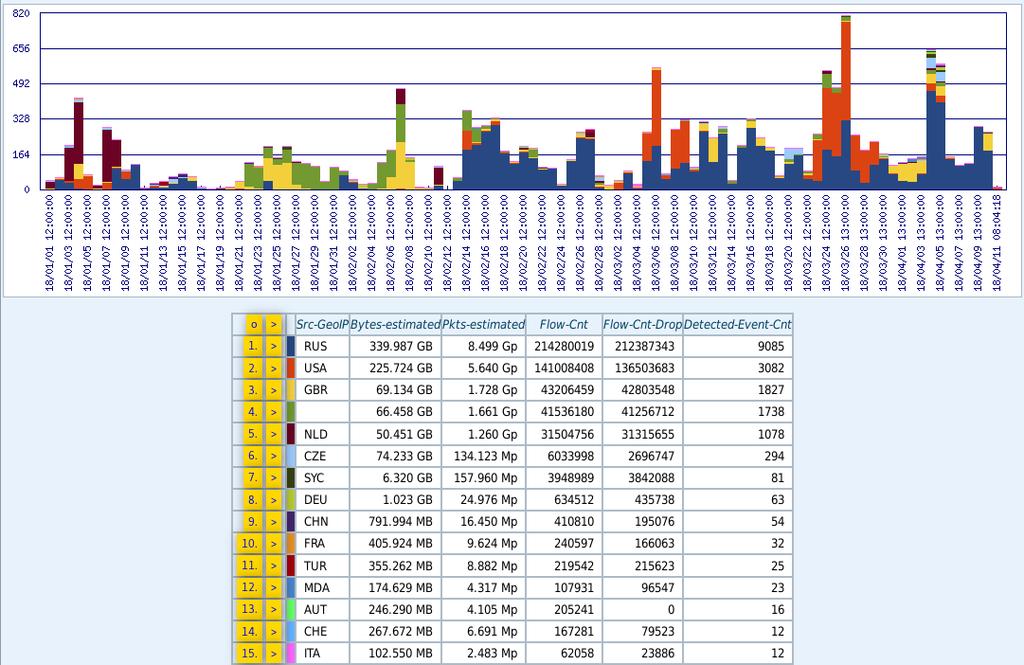Click the '791.994 MB' bytes cell
The width and height of the screenshot is (1024, 665).
(396, 522)
